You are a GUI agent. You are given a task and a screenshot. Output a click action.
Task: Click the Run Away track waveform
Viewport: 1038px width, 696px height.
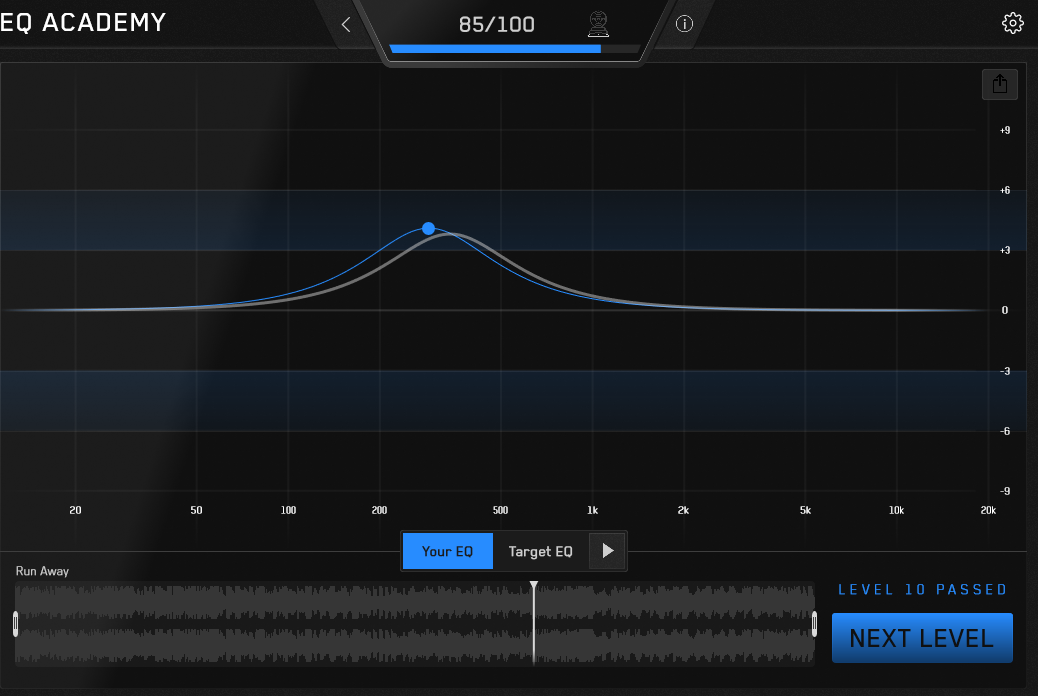pyautogui.click(x=414, y=623)
